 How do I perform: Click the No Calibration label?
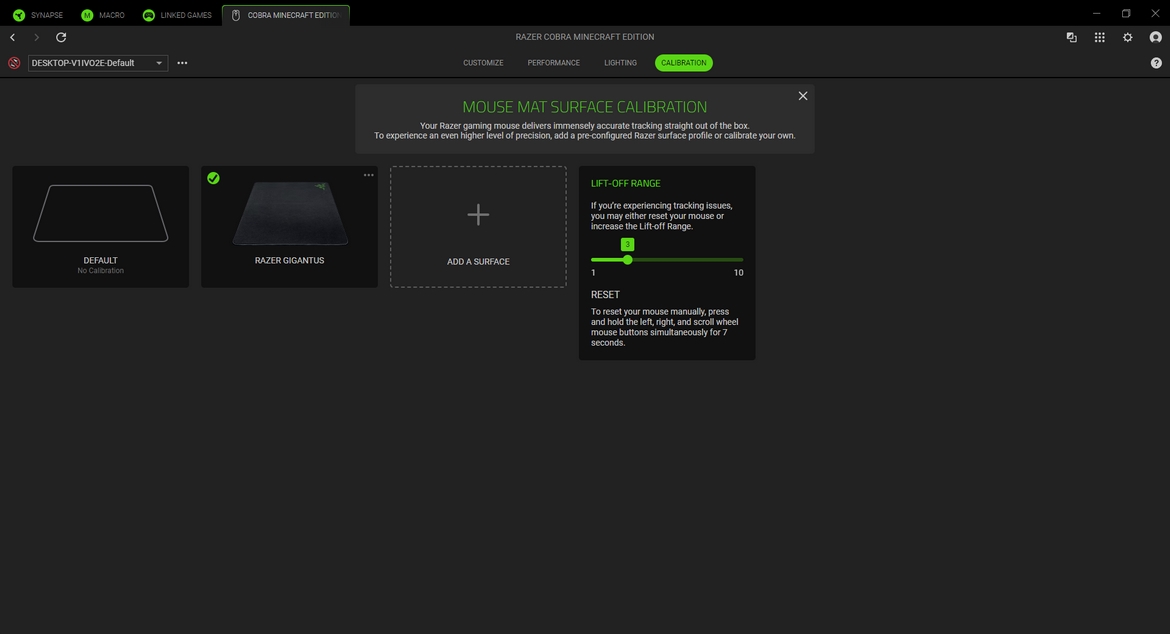[101, 271]
